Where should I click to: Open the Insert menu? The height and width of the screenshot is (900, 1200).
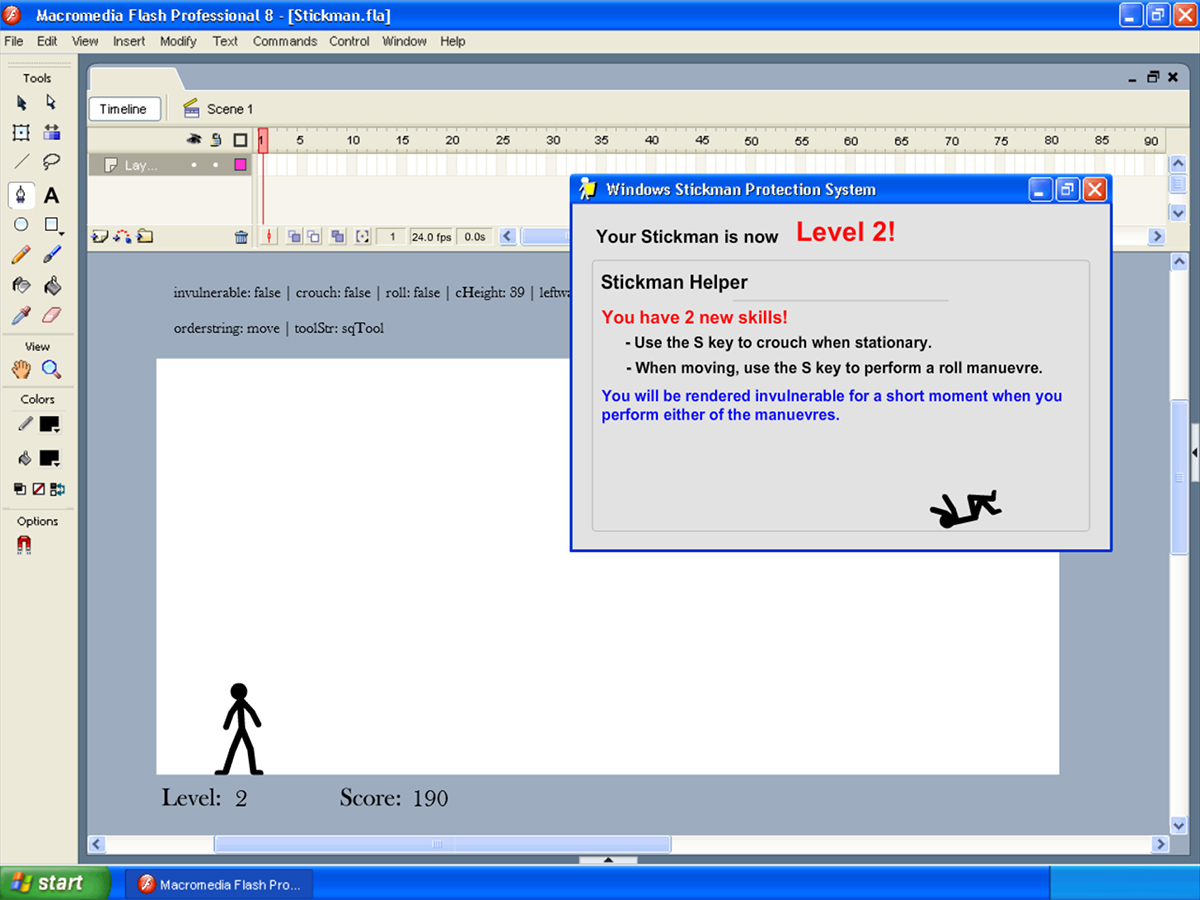point(129,41)
